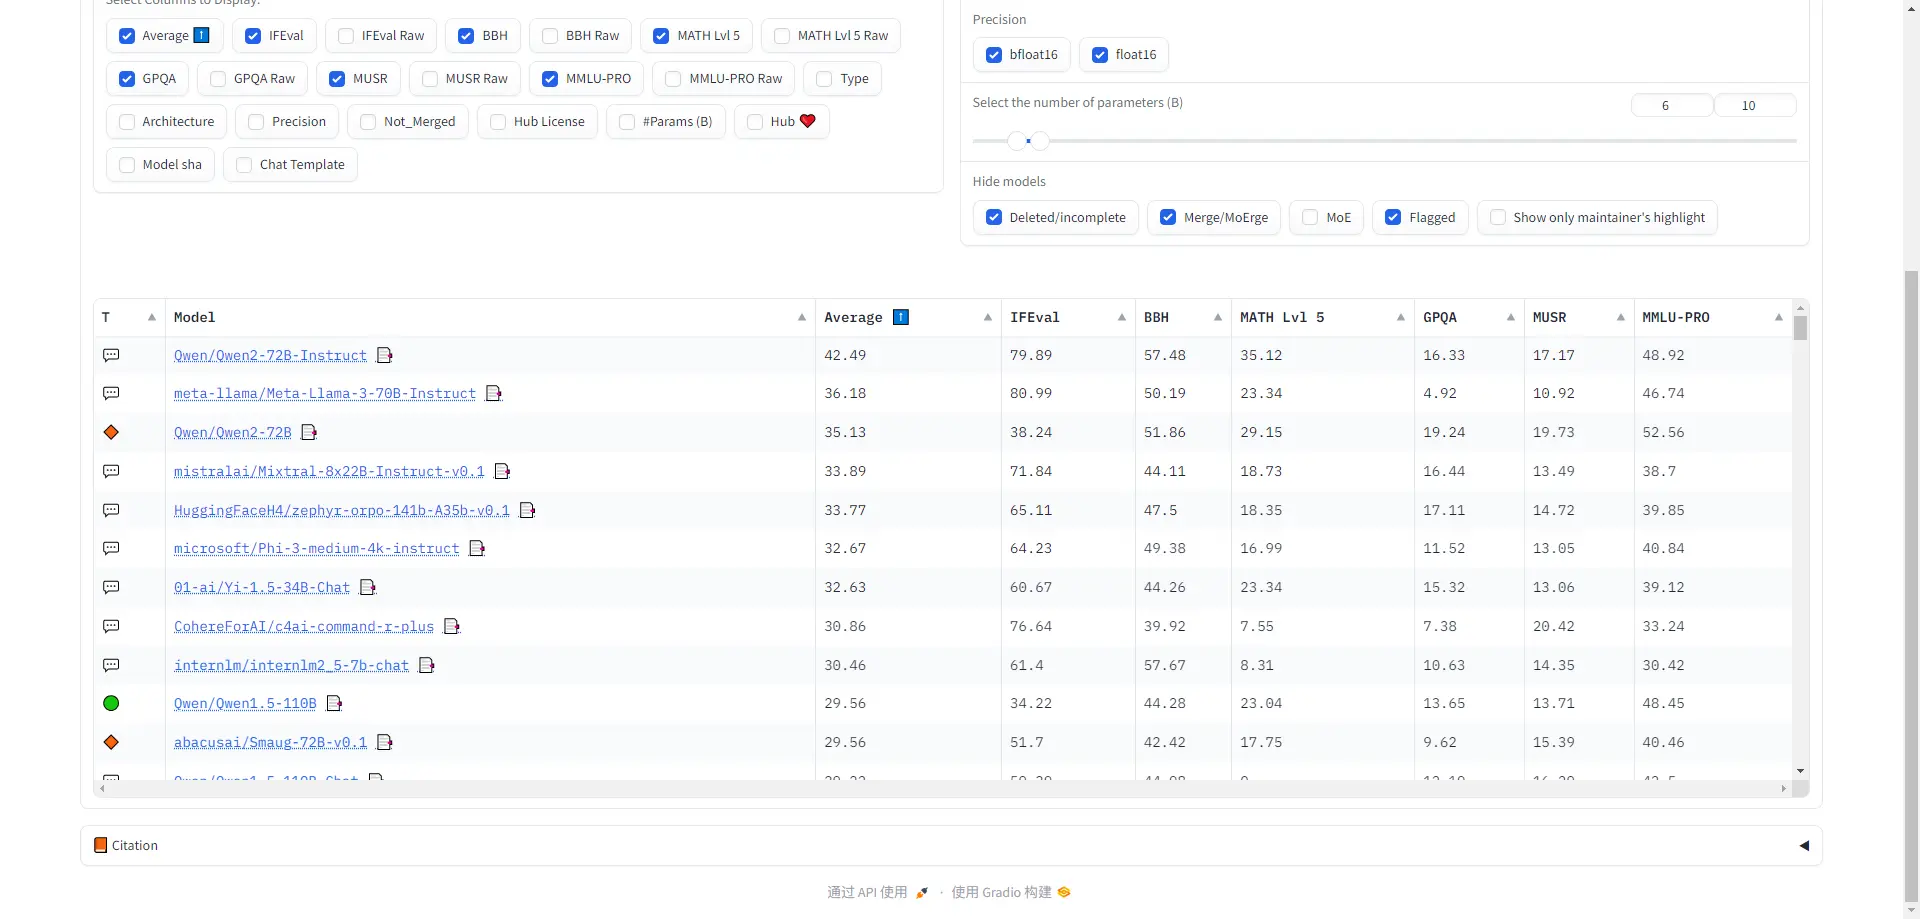1920x919 pixels.
Task: Sort table by the T column arrow
Action: 152,317
